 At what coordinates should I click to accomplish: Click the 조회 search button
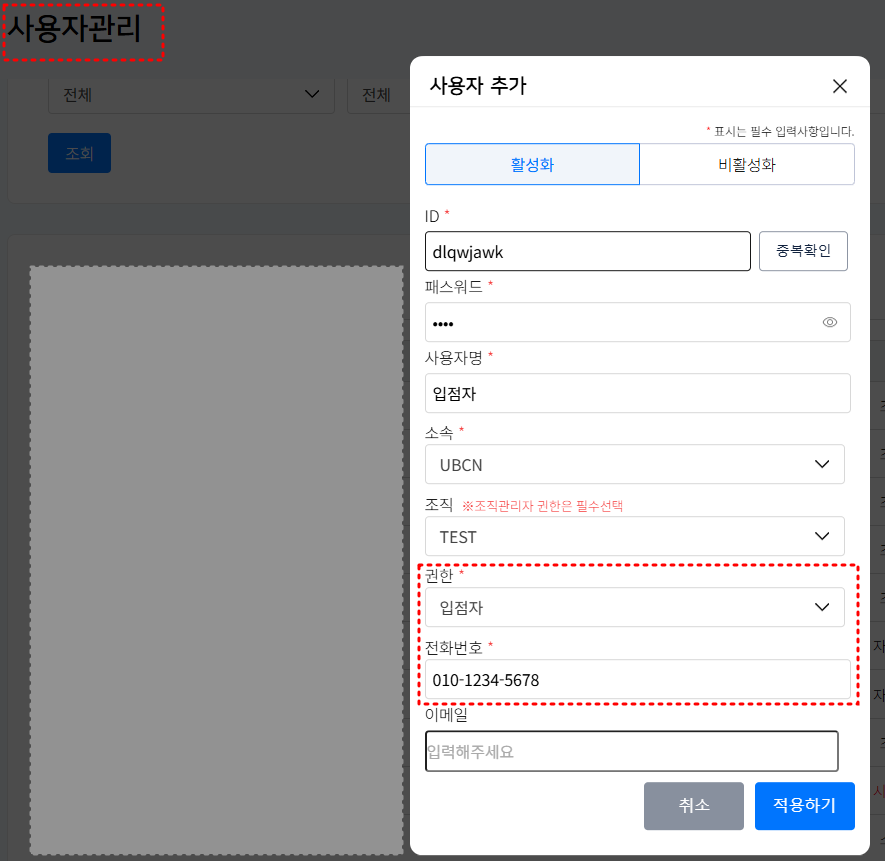coord(79,154)
